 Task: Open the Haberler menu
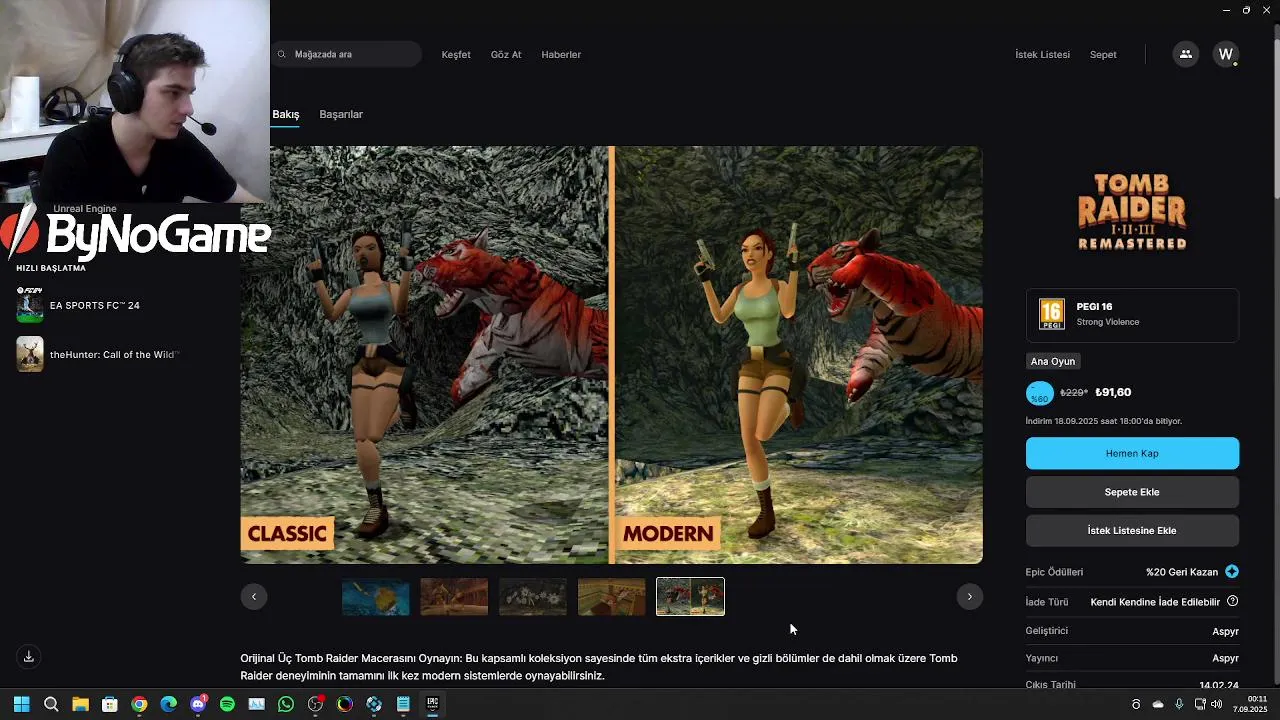[561, 54]
